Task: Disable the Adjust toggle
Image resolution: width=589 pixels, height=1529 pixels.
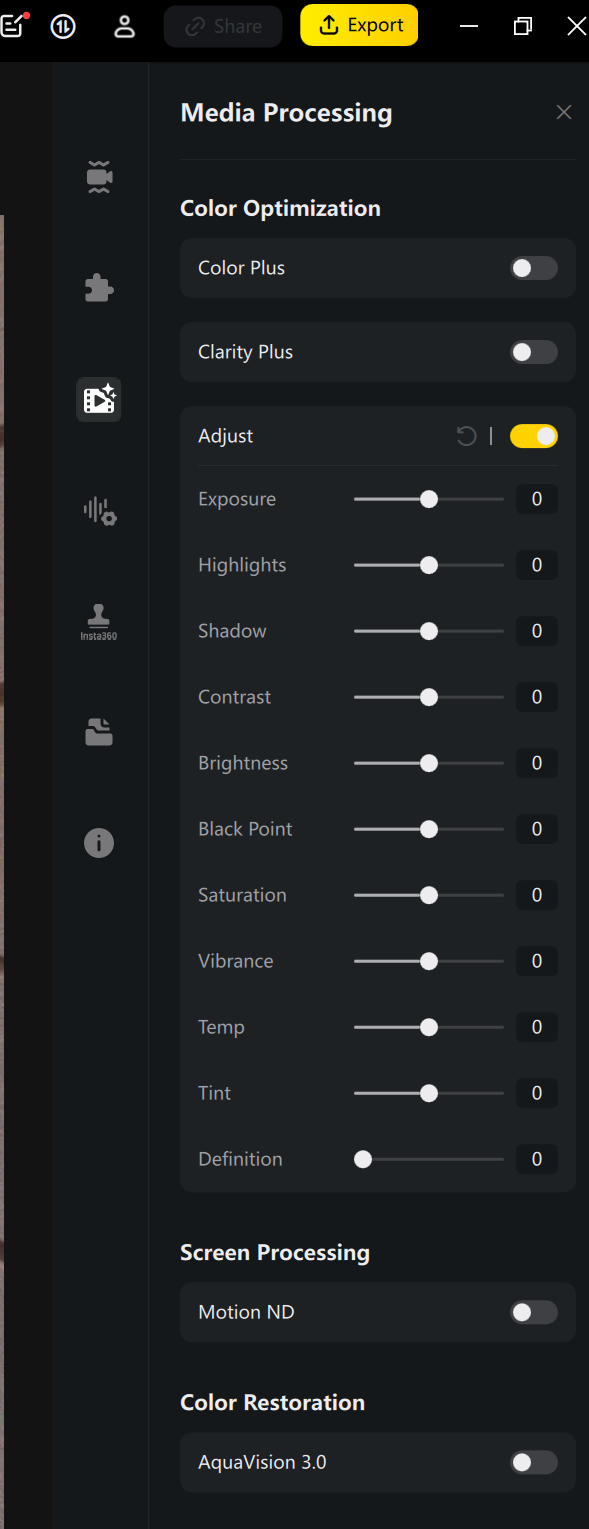Action: tap(534, 436)
